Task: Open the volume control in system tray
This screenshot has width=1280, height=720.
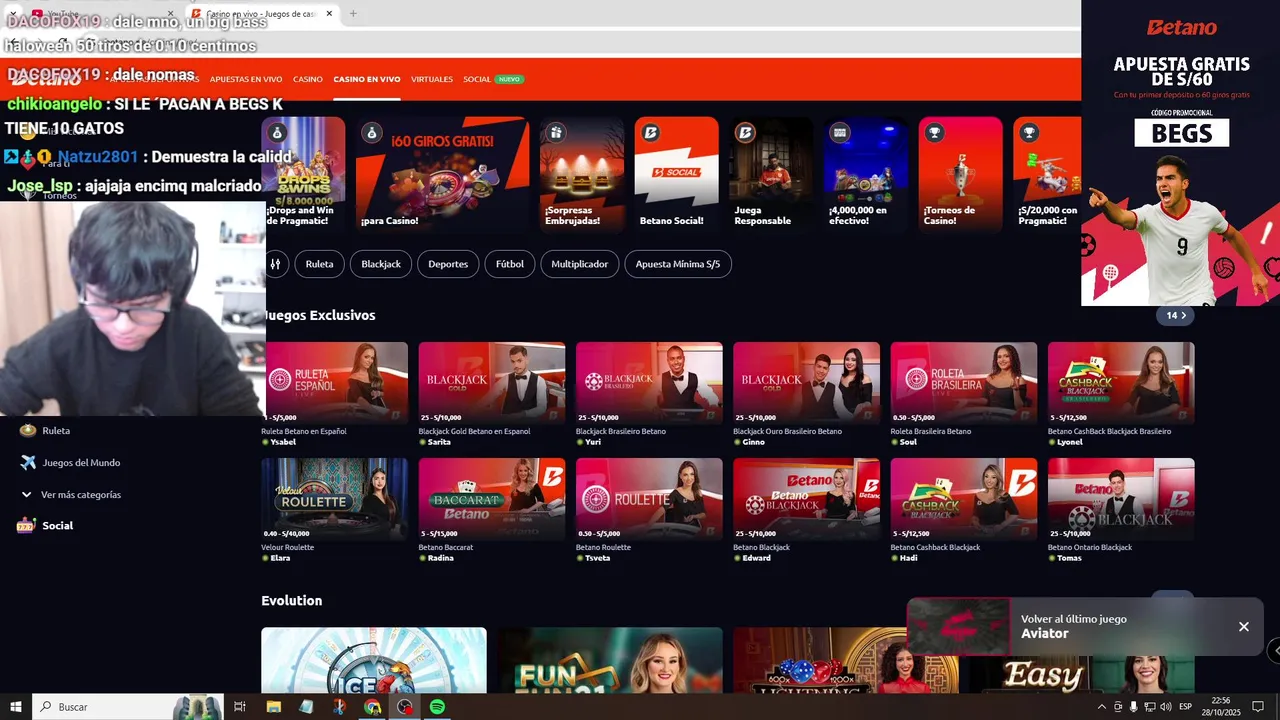Action: pos(1165,707)
